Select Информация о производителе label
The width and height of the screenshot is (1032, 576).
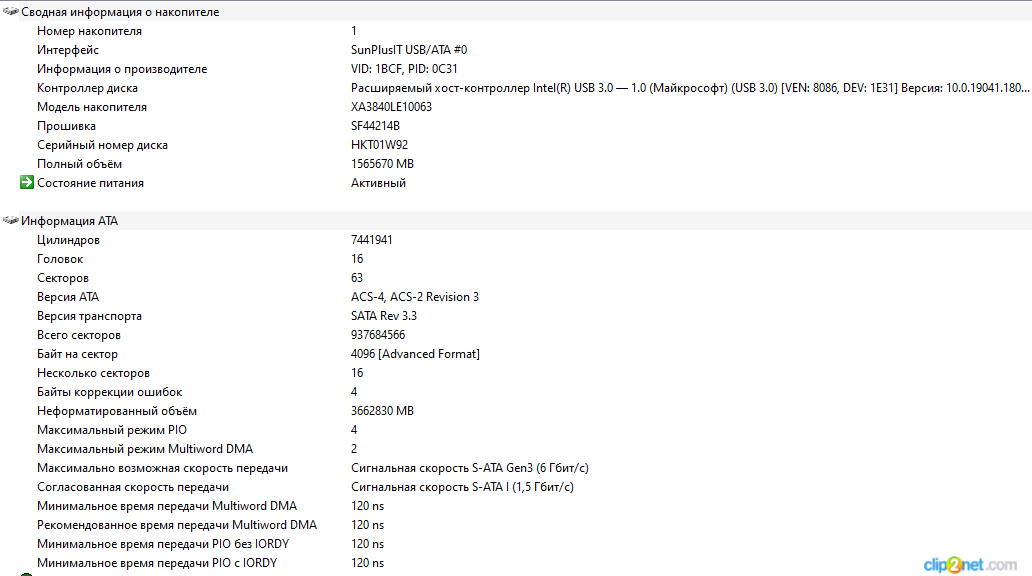[x=122, y=69]
